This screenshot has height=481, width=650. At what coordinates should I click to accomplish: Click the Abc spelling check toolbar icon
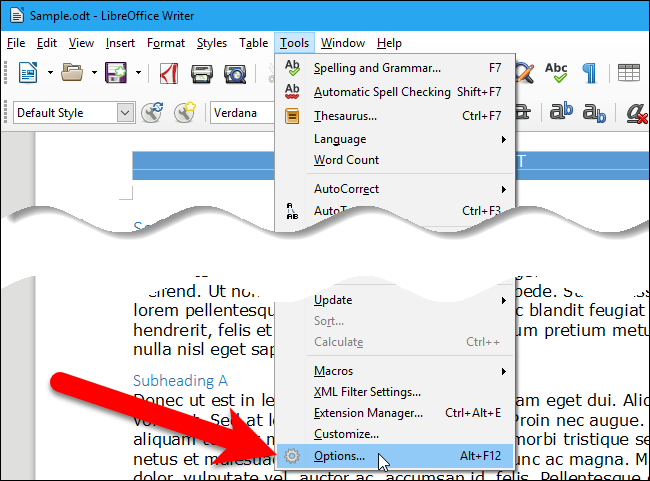(x=556, y=73)
